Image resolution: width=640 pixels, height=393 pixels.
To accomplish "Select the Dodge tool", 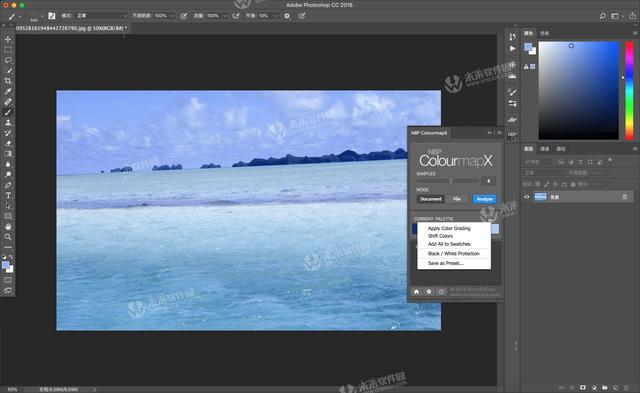I will click(8, 175).
